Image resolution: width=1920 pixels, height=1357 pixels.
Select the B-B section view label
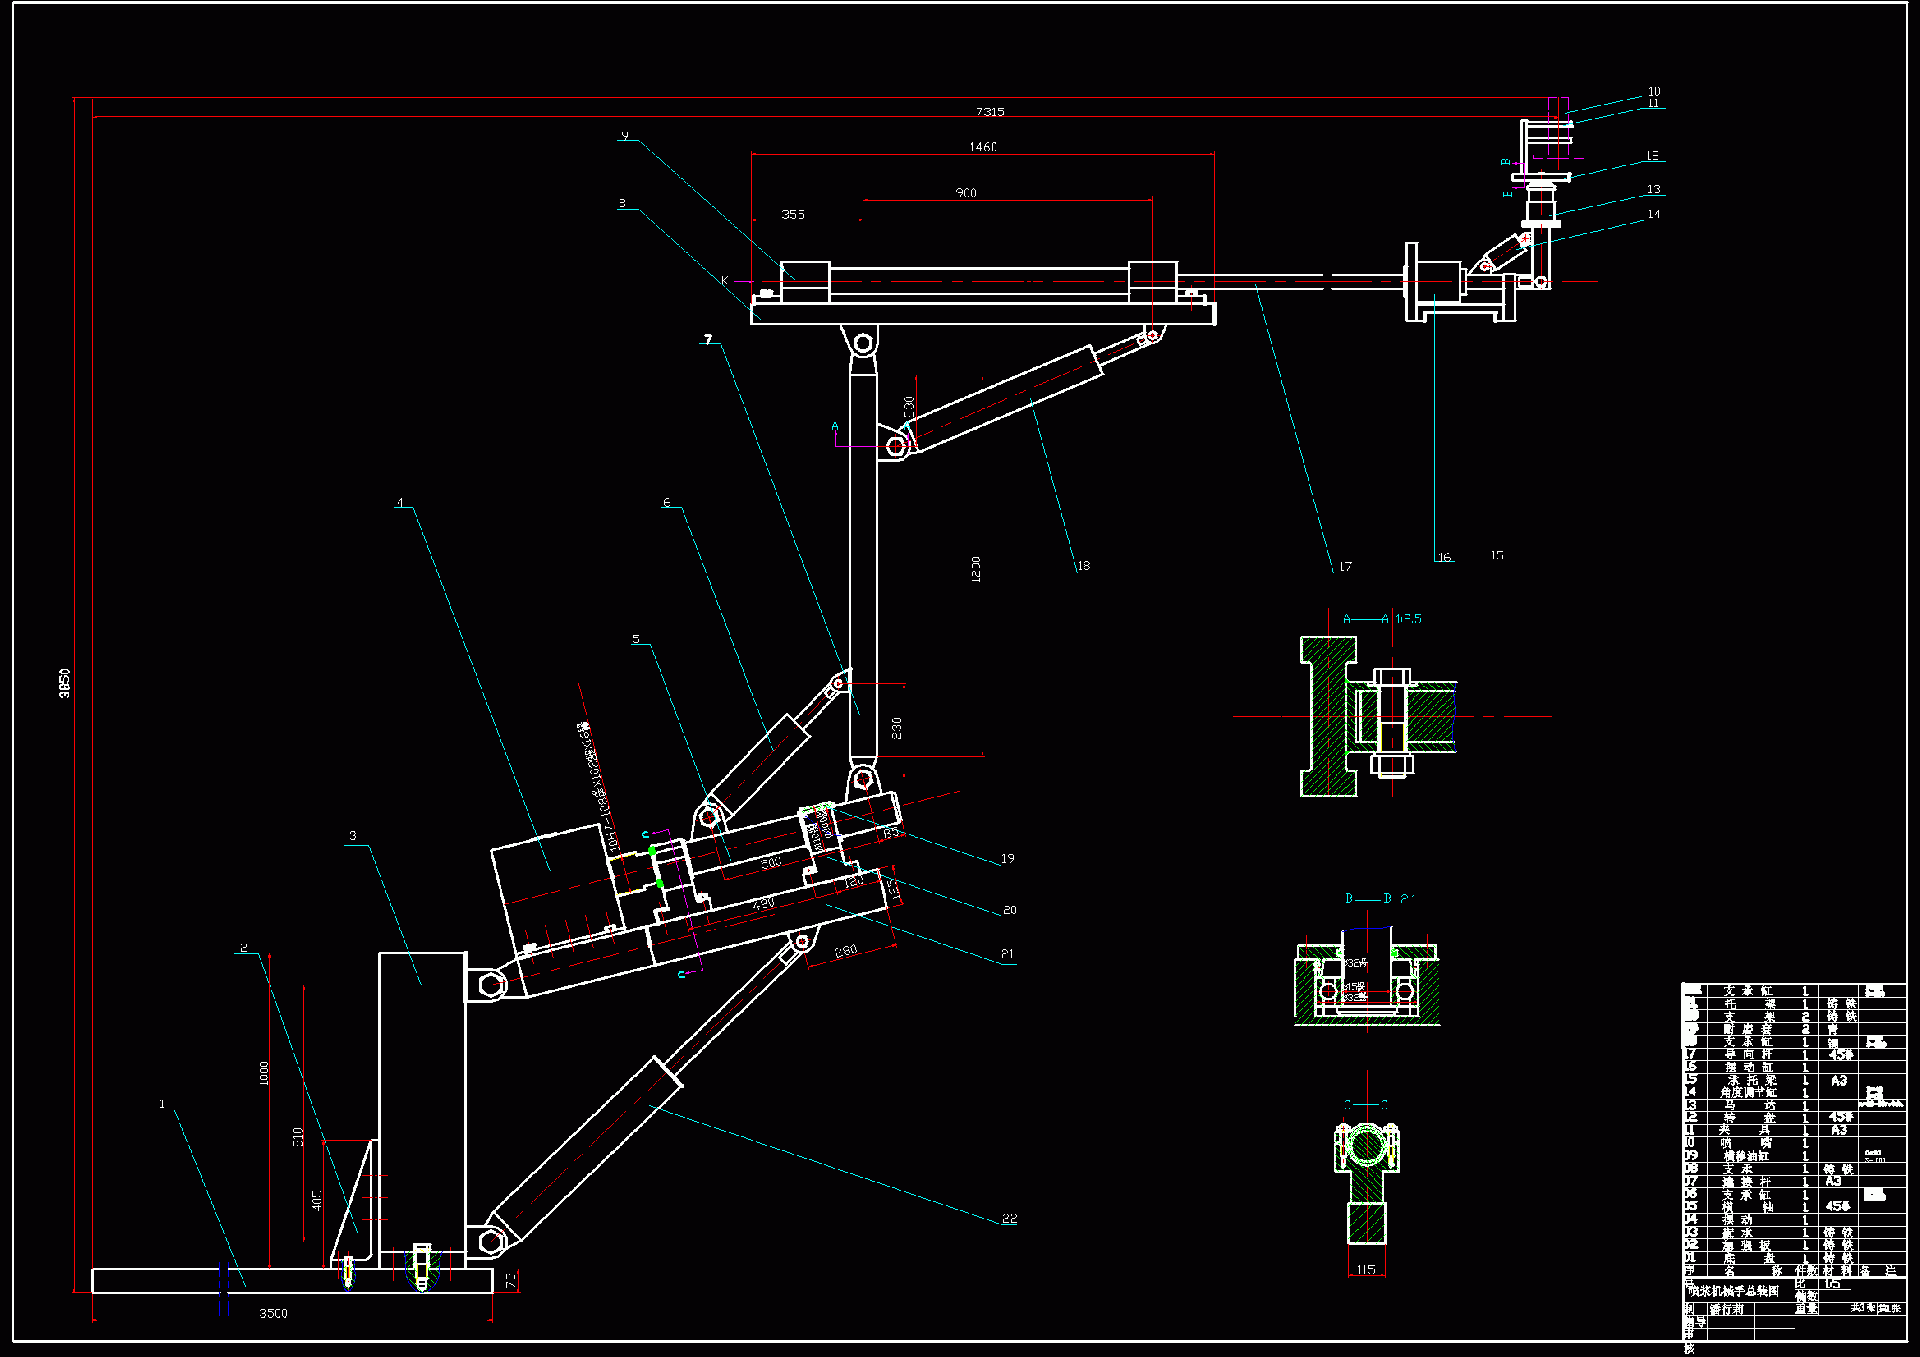coord(1368,899)
